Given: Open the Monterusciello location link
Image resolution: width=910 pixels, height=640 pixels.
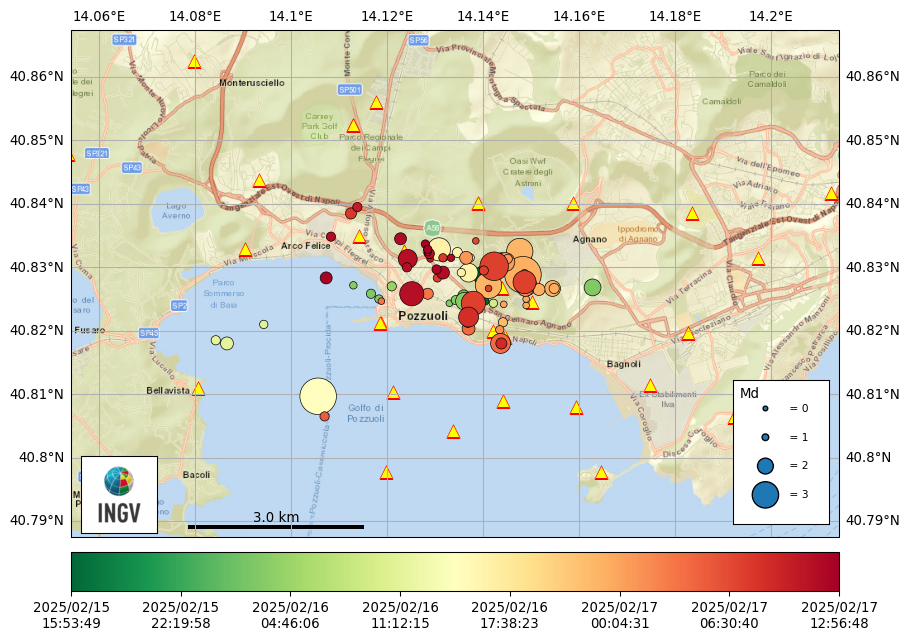Looking at the screenshot, I should pos(251,83).
